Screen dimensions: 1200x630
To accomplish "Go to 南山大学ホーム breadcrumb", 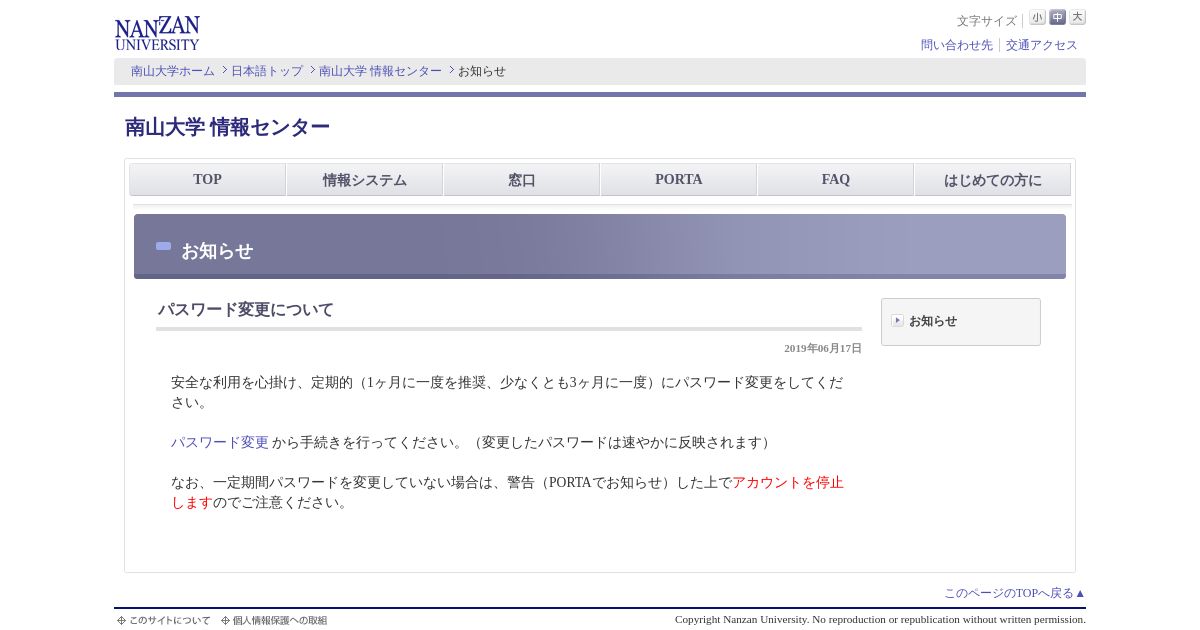I will pyautogui.click(x=173, y=71).
